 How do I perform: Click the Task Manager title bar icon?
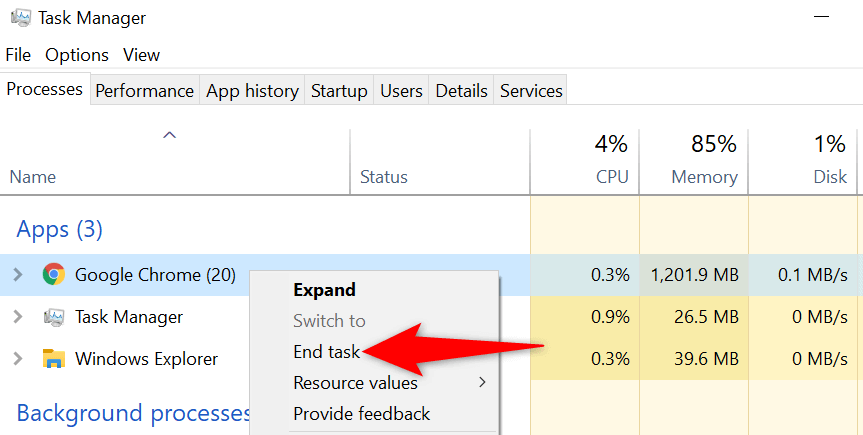click(20, 18)
